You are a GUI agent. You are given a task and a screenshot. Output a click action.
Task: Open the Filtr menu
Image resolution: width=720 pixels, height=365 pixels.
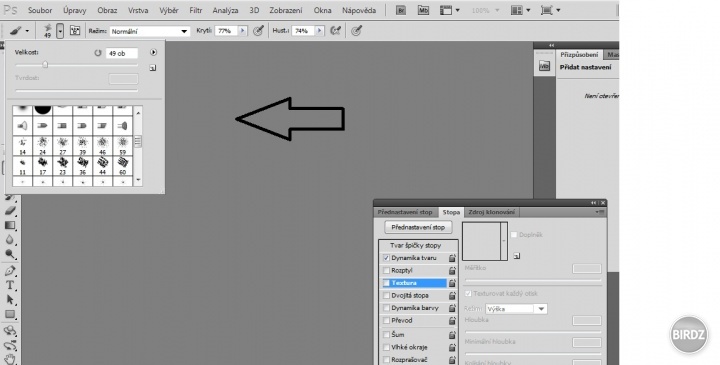(196, 10)
